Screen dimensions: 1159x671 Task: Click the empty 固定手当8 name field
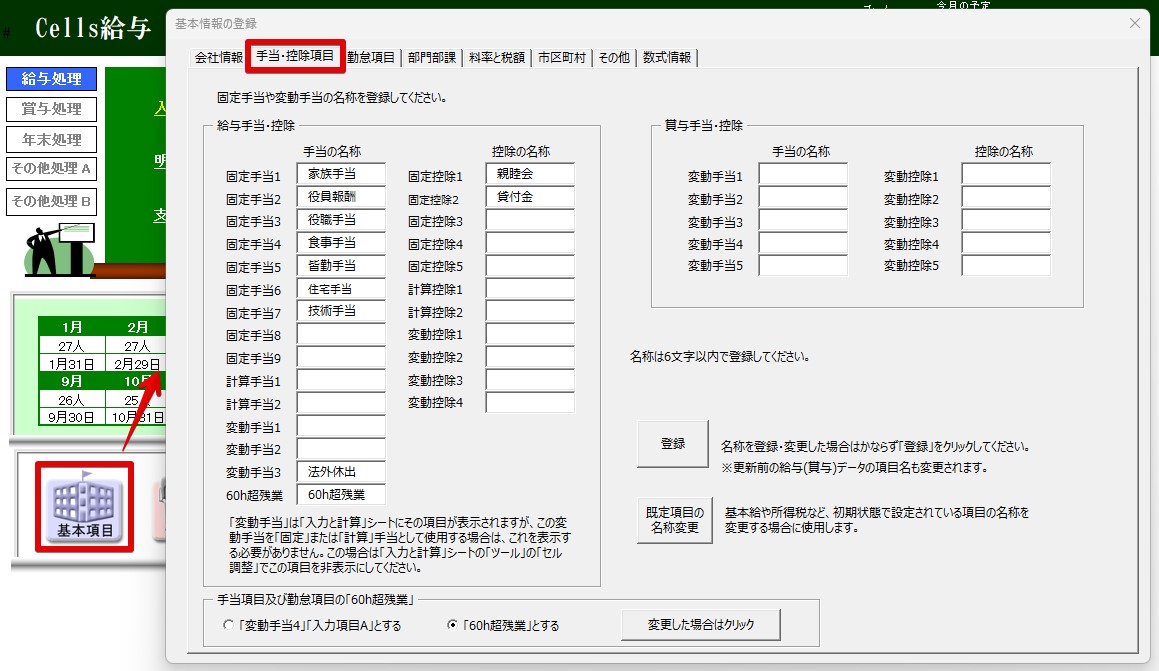coord(341,335)
